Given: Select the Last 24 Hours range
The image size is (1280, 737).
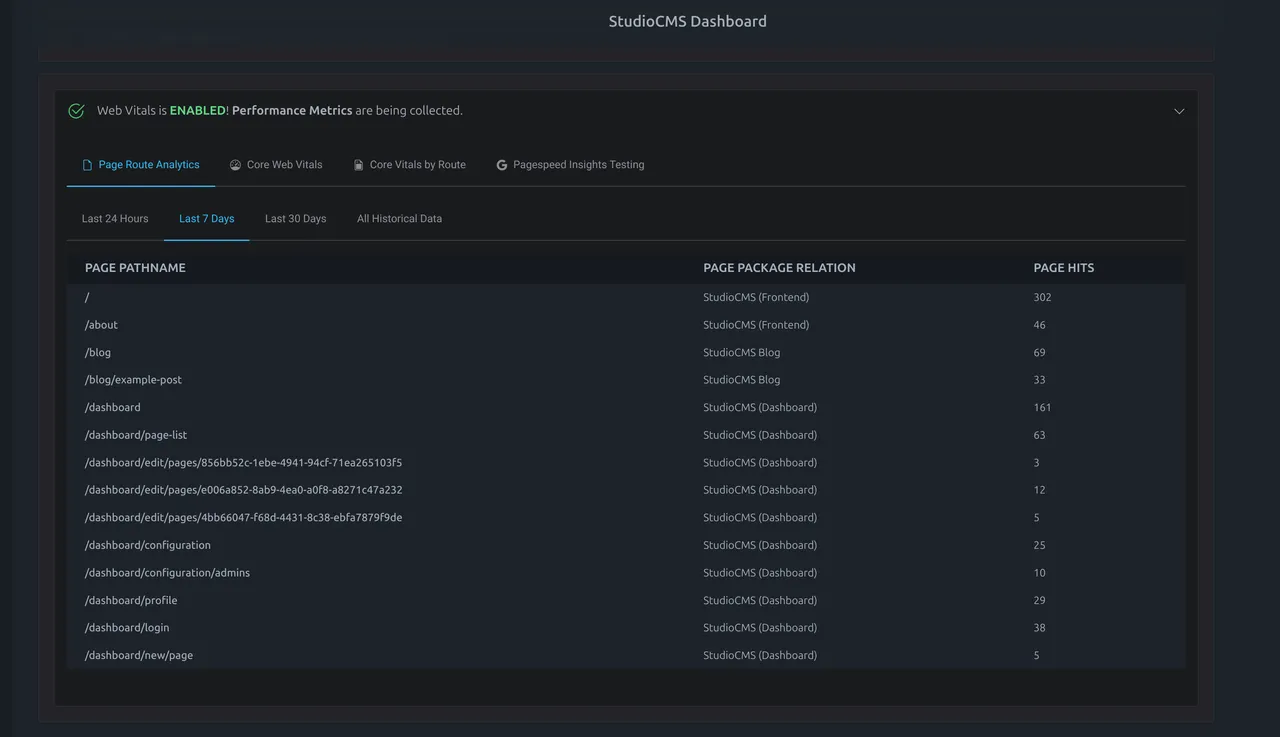Looking at the screenshot, I should [x=115, y=219].
